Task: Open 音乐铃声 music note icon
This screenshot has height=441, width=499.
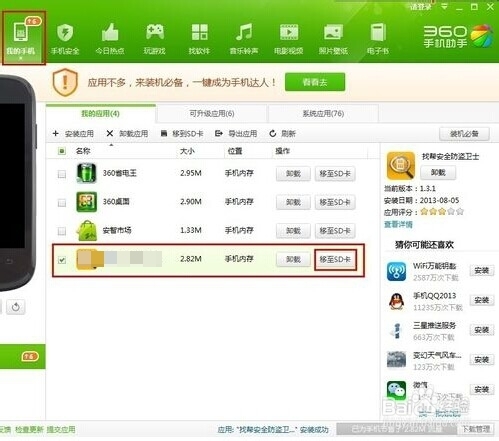Action: pyautogui.click(x=244, y=33)
